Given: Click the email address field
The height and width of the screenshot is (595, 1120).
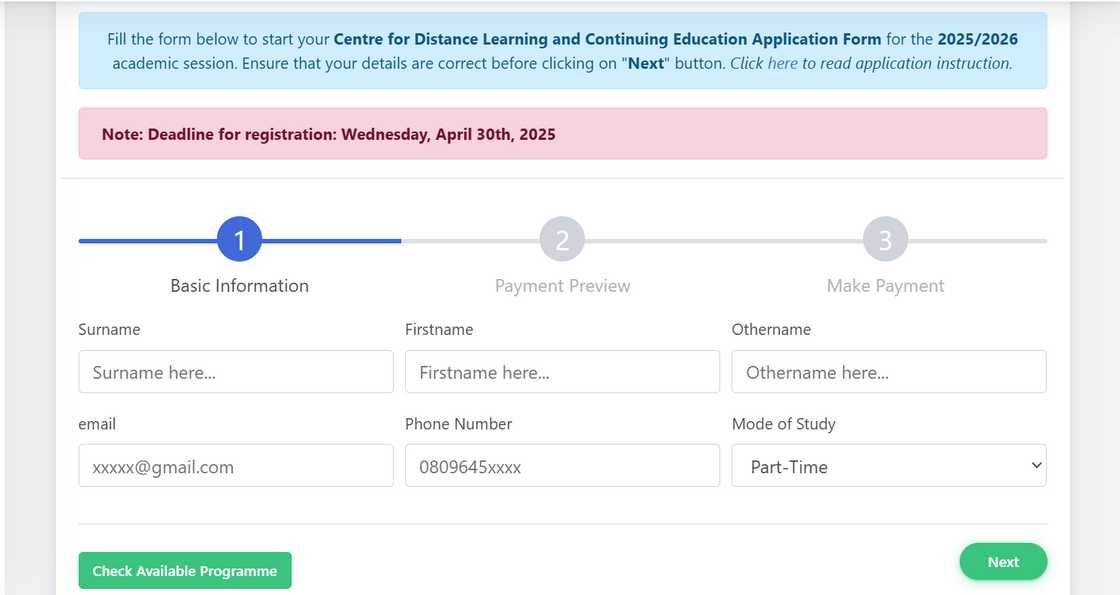Looking at the screenshot, I should [x=236, y=466].
